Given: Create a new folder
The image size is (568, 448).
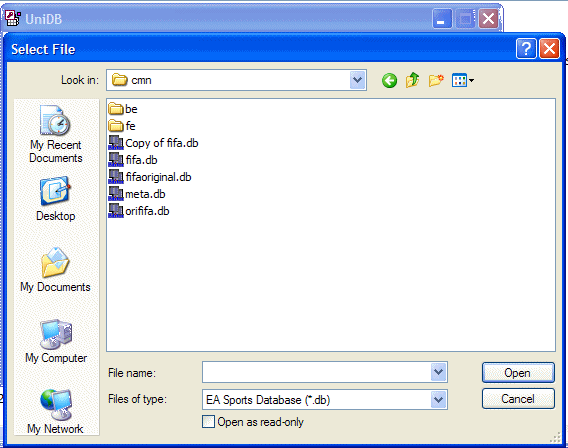Looking at the screenshot, I should (x=436, y=80).
